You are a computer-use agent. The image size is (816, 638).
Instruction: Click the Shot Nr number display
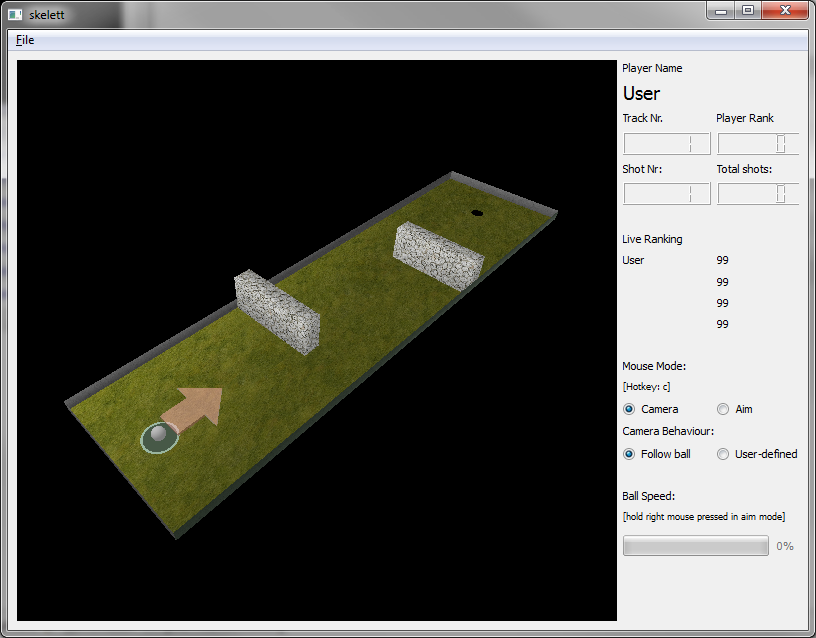click(666, 194)
